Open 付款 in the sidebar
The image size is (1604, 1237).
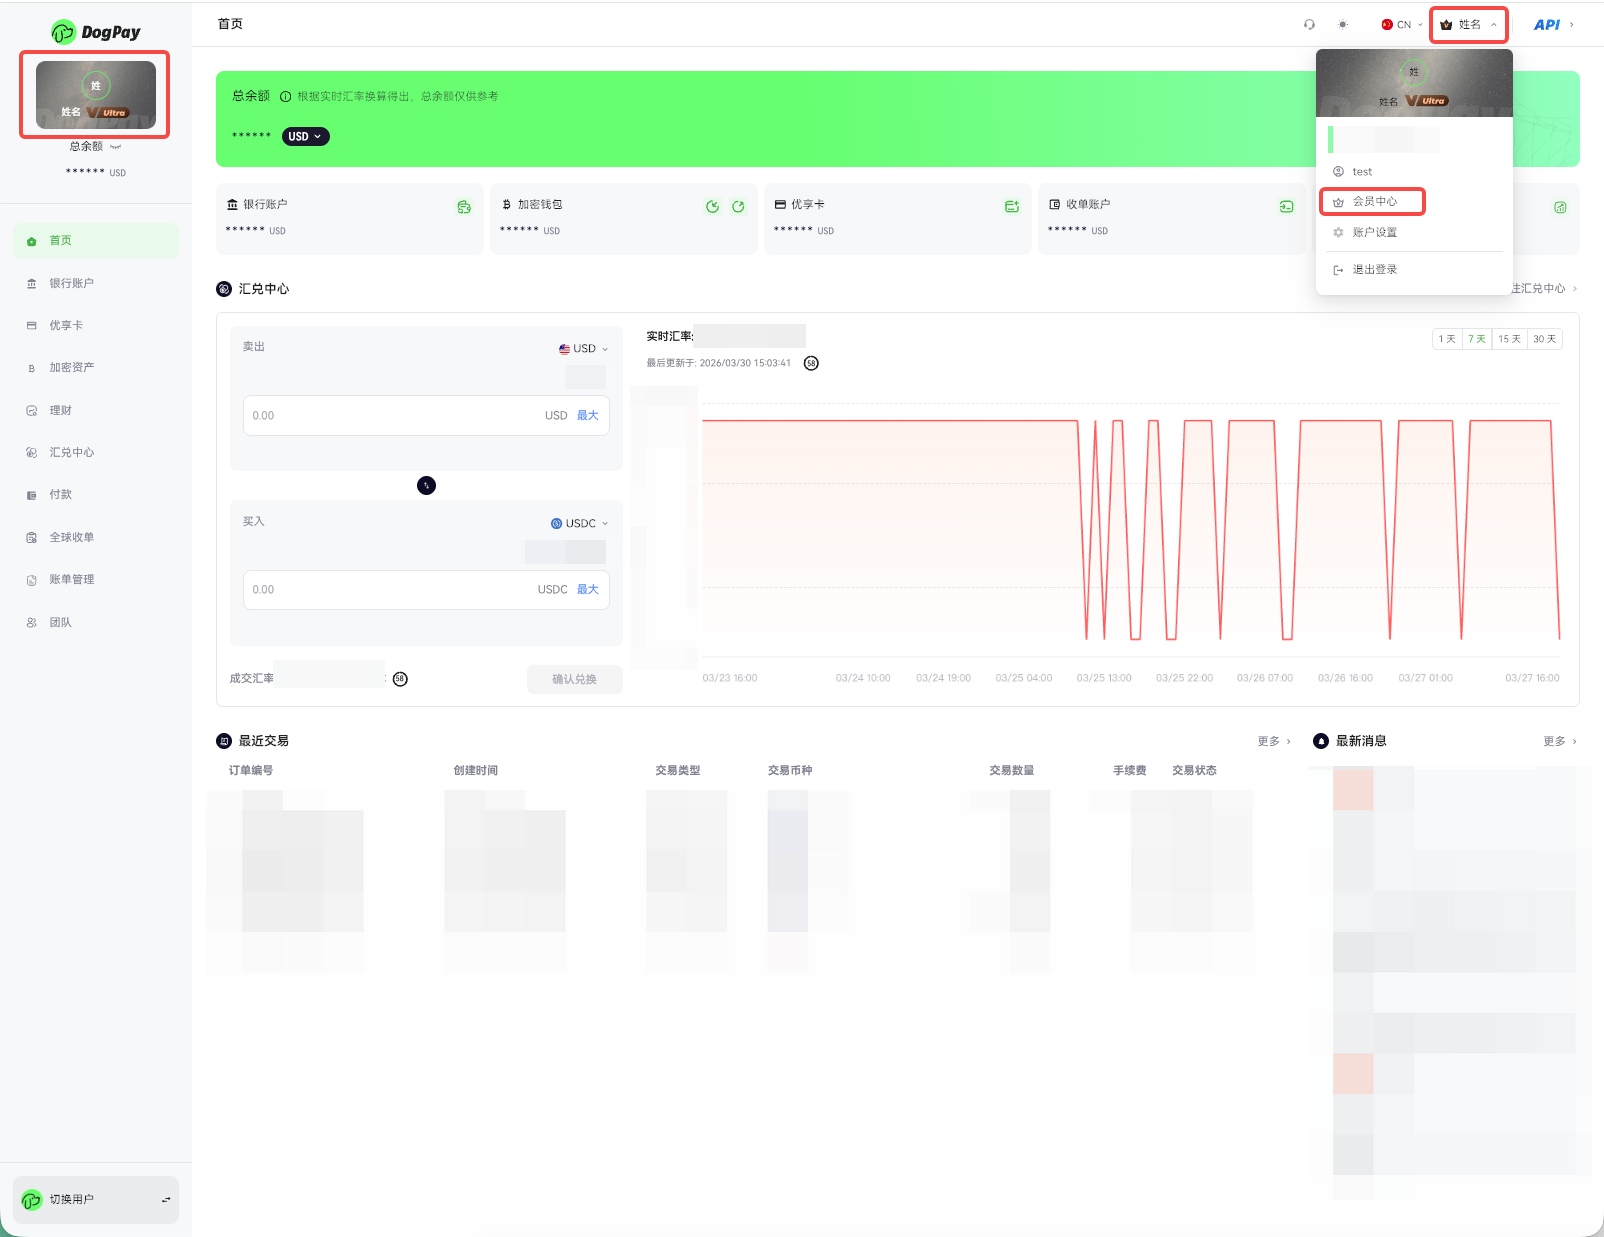(x=96, y=495)
